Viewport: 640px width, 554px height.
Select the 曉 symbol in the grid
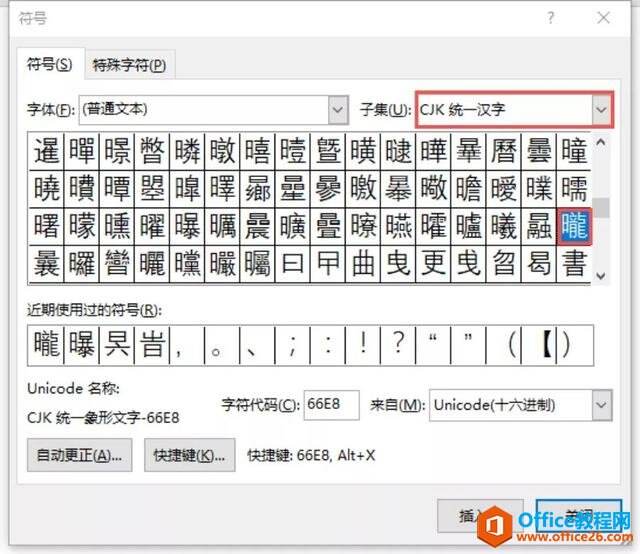pyautogui.click(x=47, y=189)
